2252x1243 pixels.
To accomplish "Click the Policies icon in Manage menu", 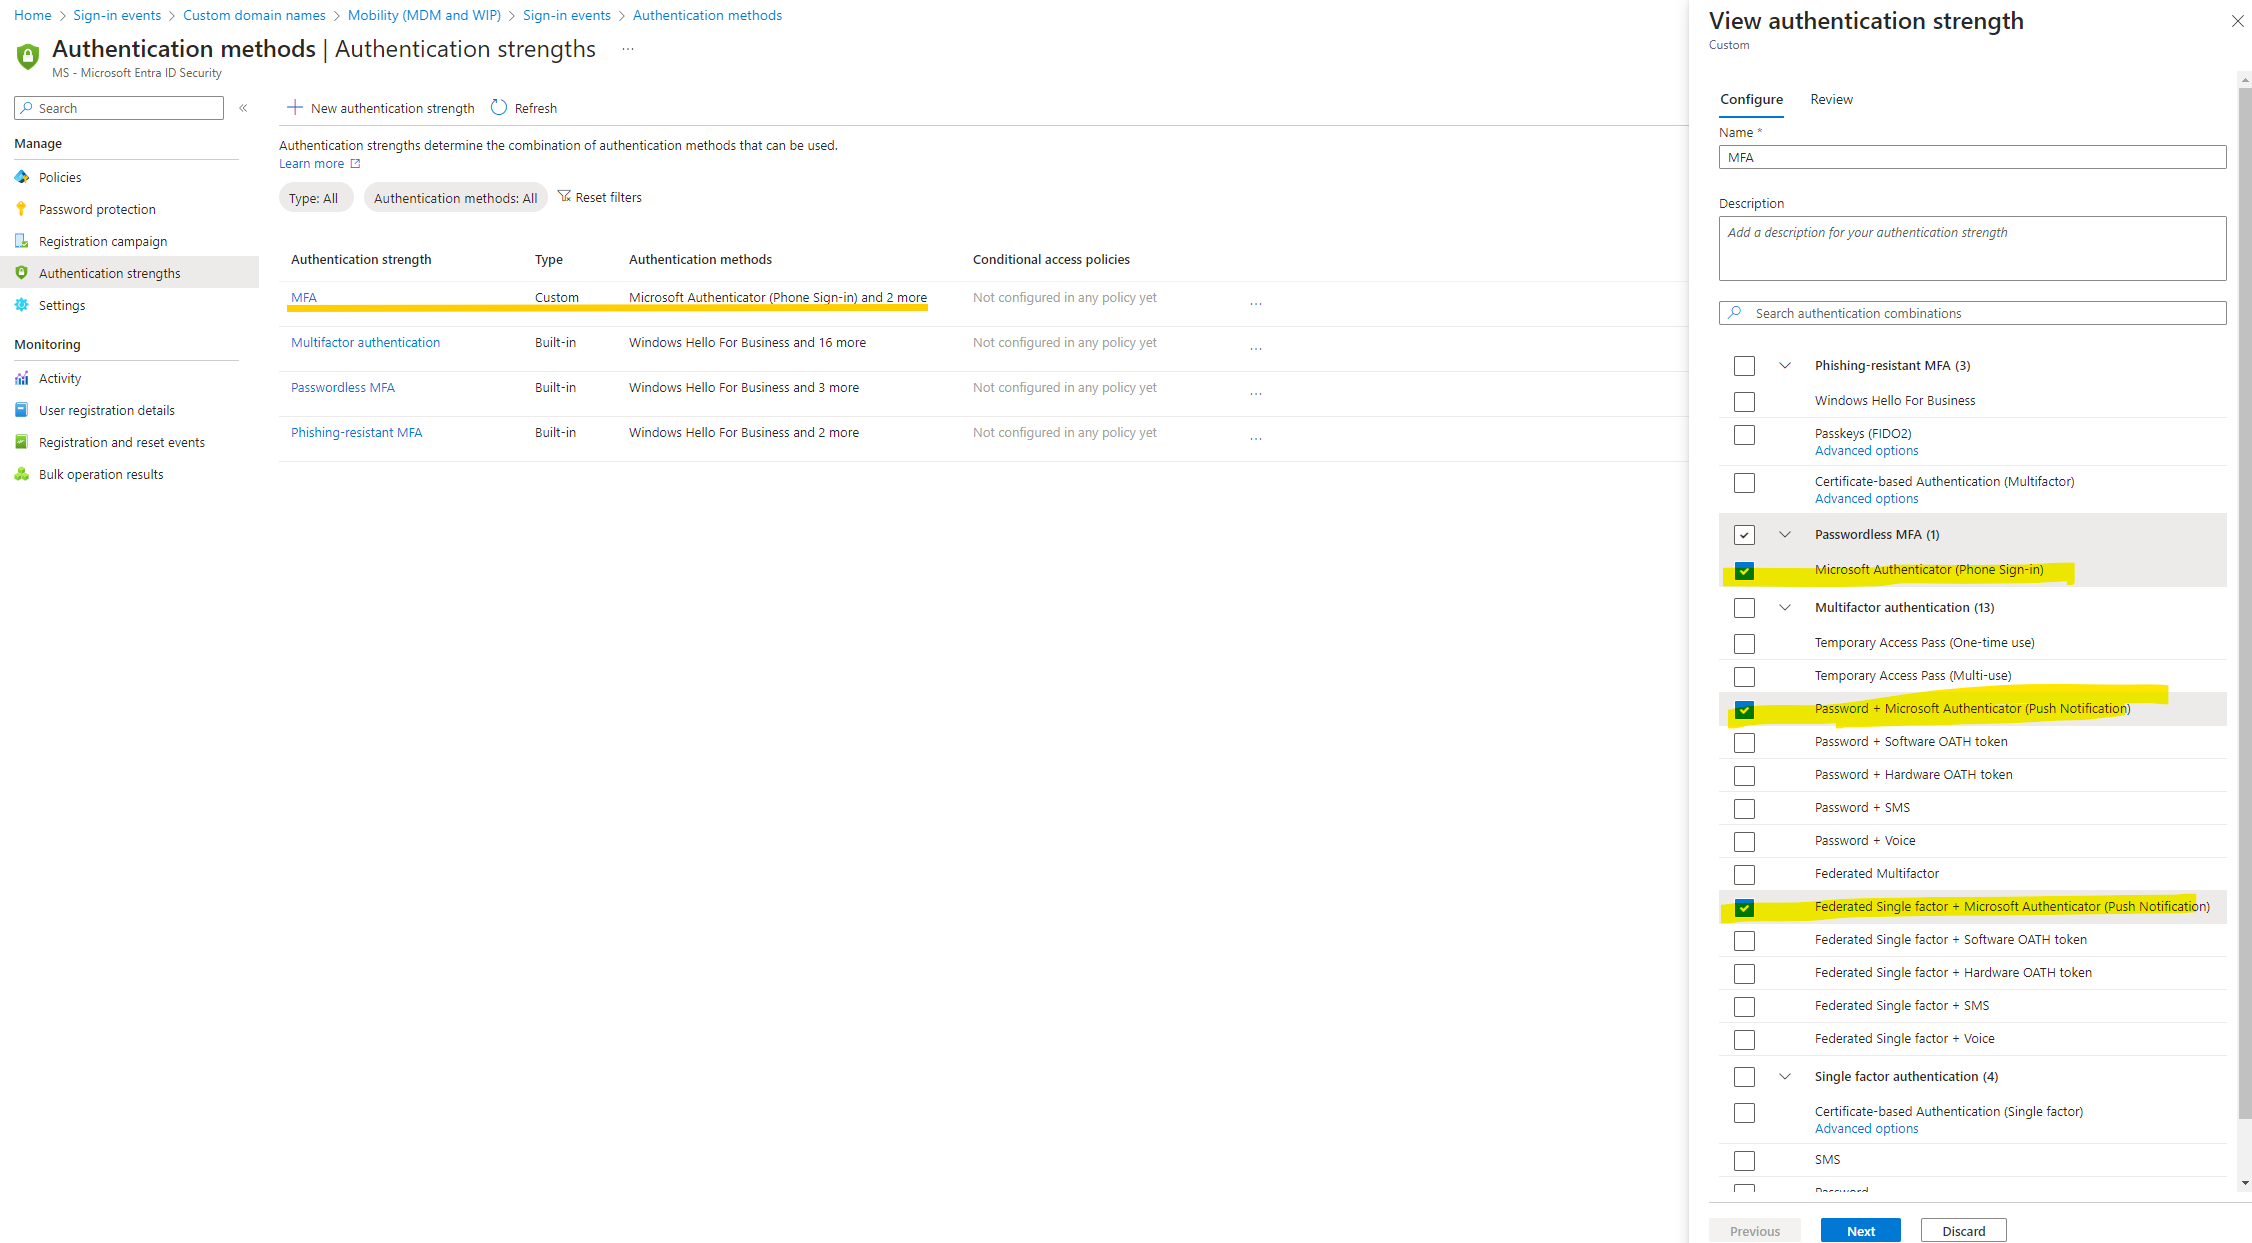I will click(22, 177).
